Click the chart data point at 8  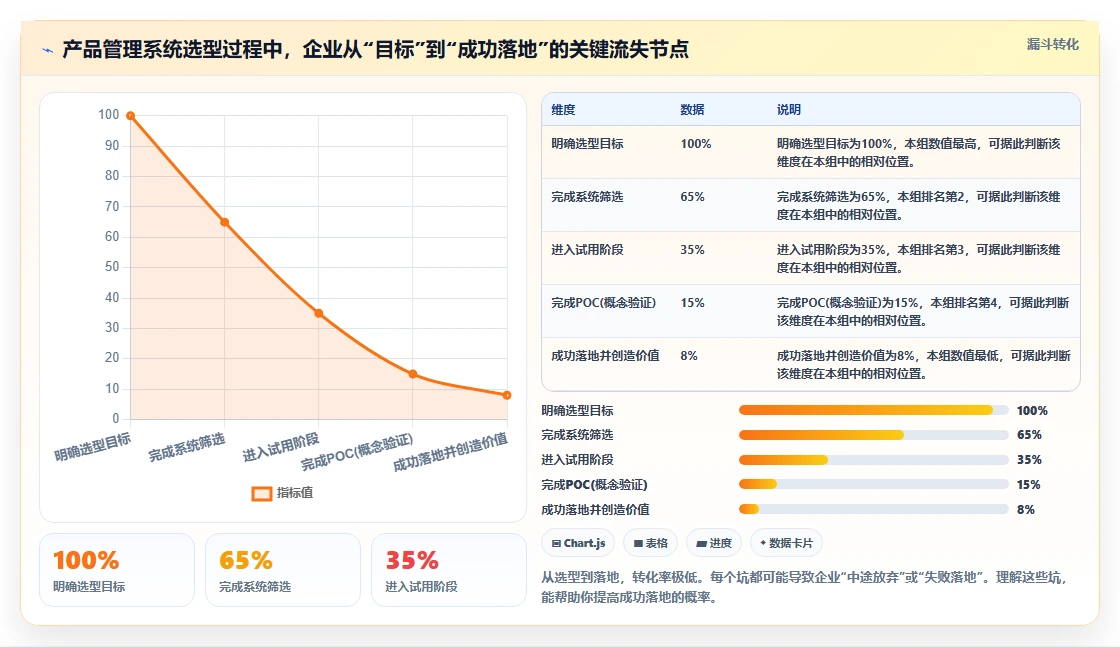506,395
